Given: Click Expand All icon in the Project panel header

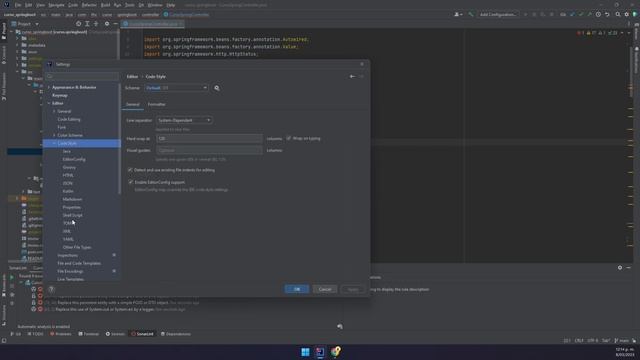Looking at the screenshot, I should 87,24.
